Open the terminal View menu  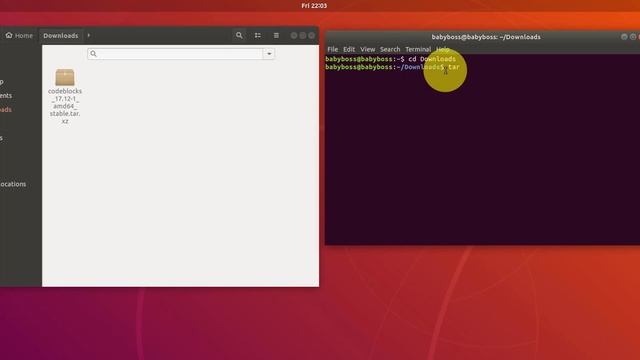click(367, 49)
